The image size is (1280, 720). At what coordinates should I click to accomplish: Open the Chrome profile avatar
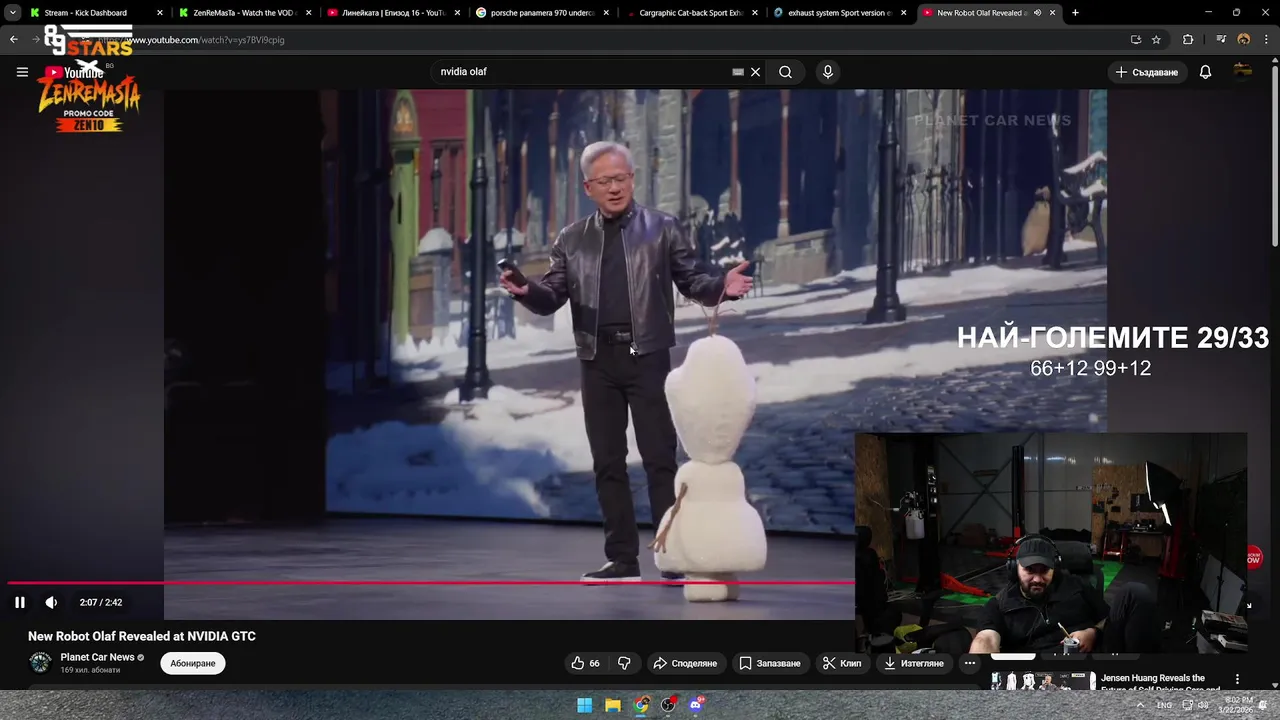coord(1243,40)
